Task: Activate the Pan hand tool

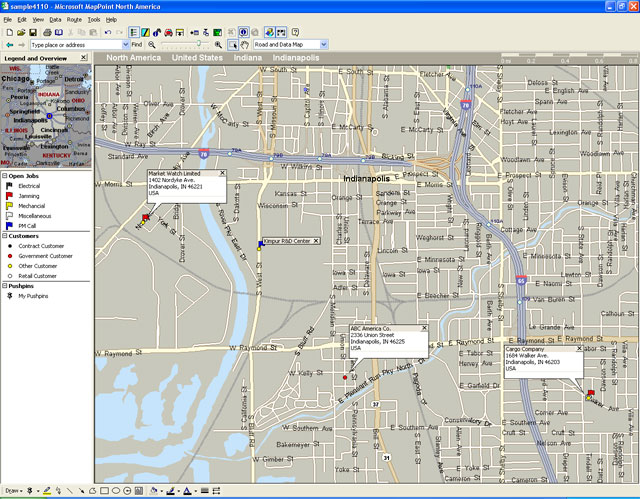Action: coord(244,45)
